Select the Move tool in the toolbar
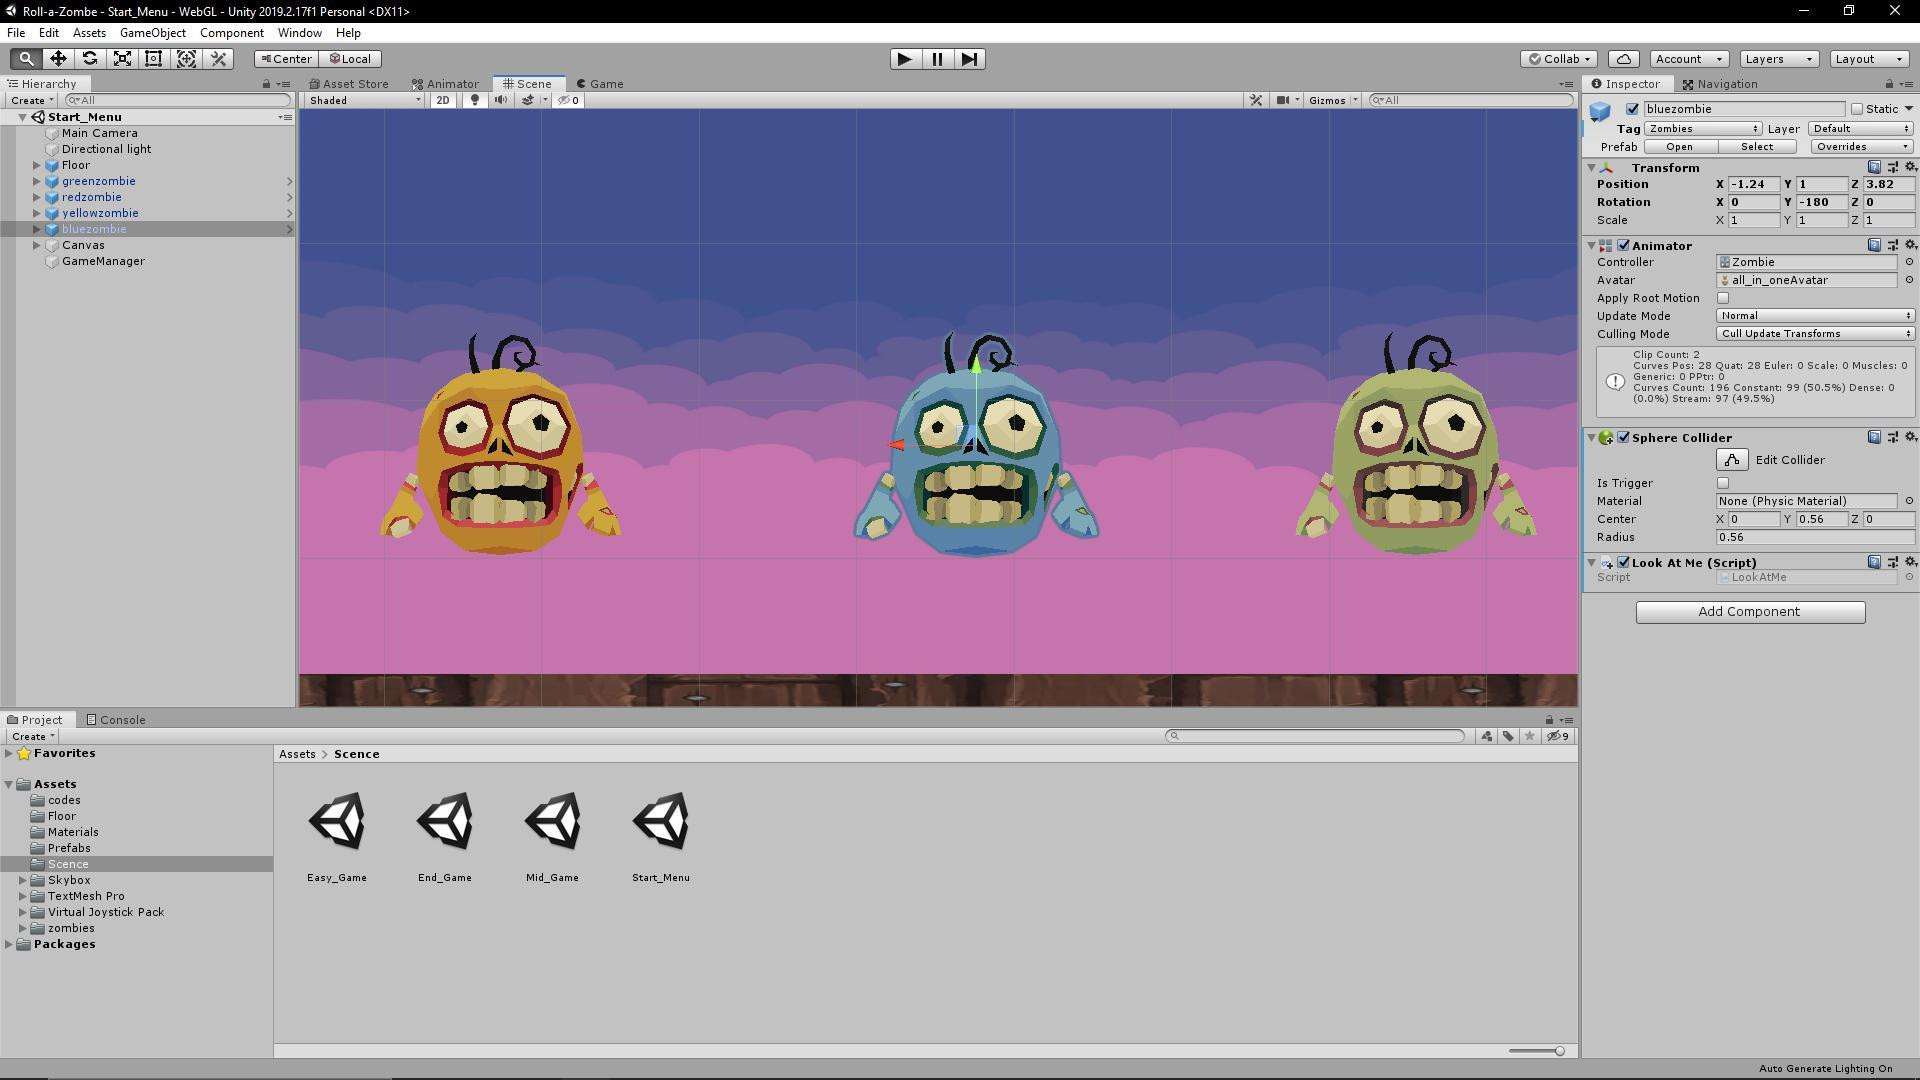Image resolution: width=1920 pixels, height=1080 pixels. (x=58, y=59)
